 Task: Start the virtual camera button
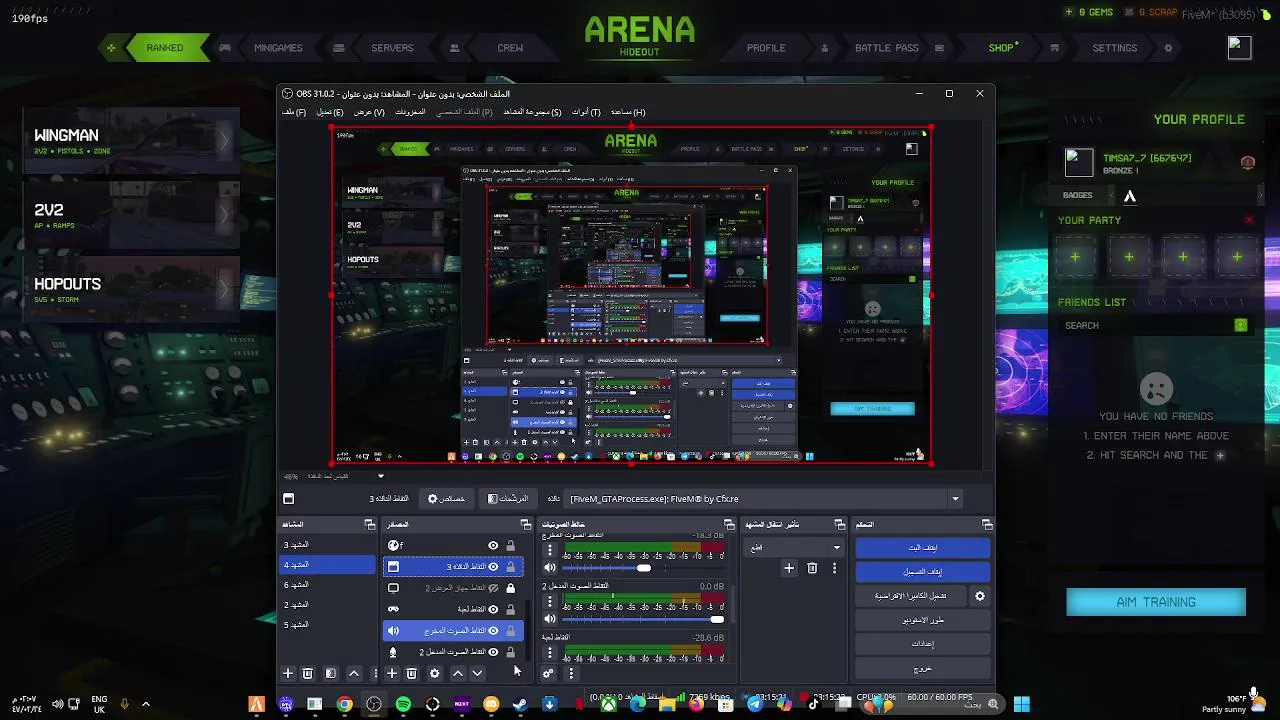coord(912,596)
